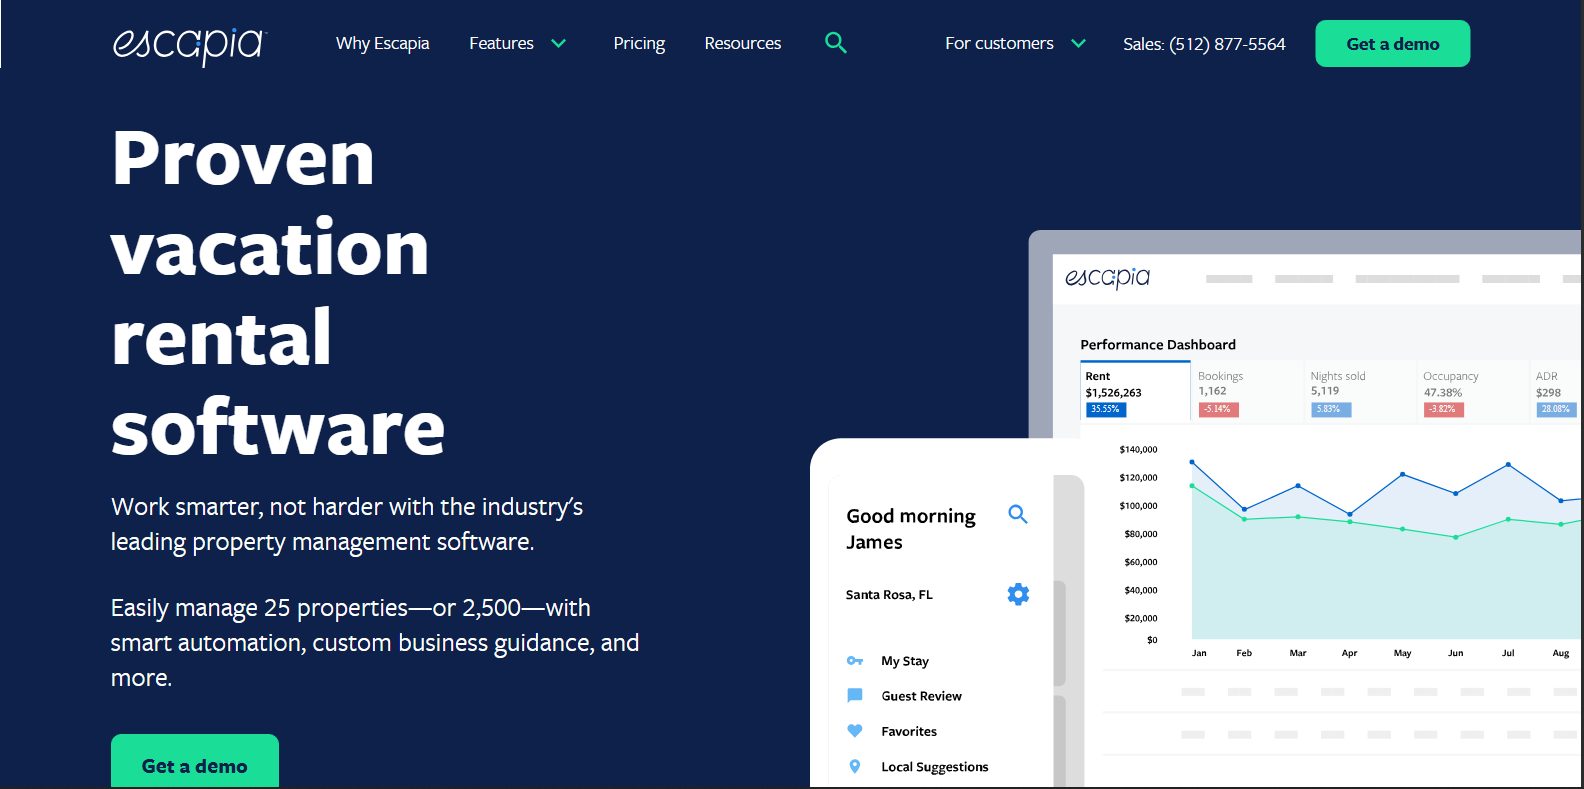Open the Features menu

point(502,43)
